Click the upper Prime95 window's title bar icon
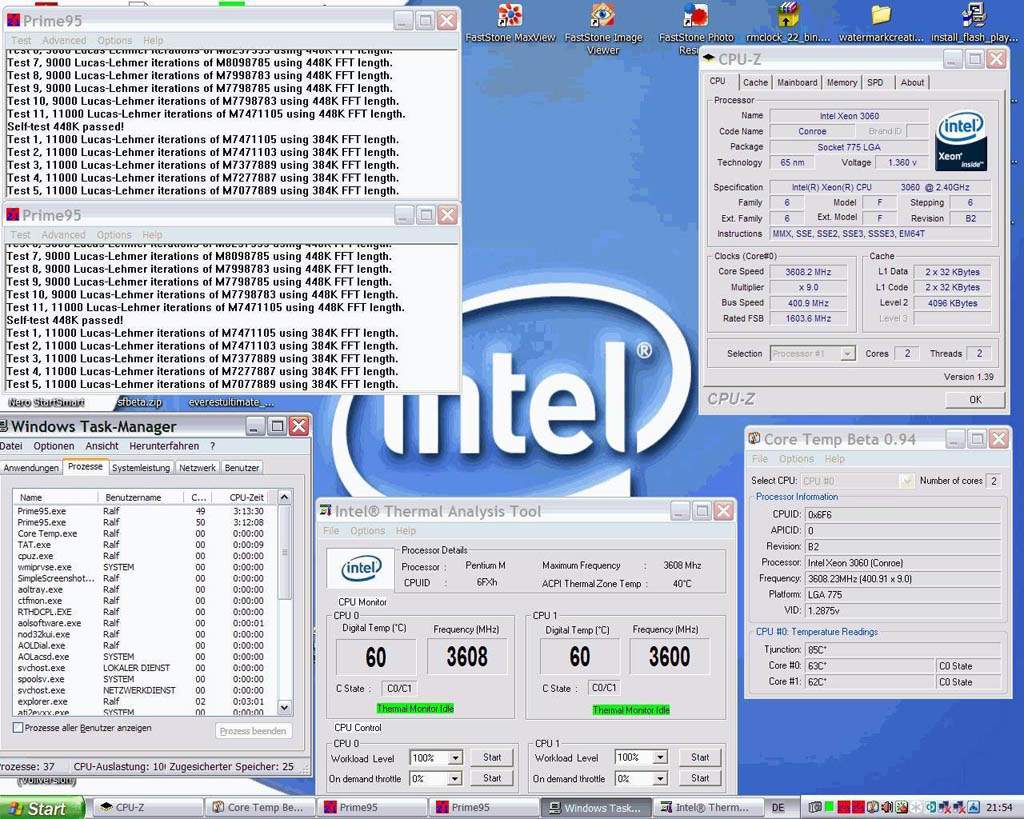Viewport: 1024px width, 819px height. [x=12, y=20]
